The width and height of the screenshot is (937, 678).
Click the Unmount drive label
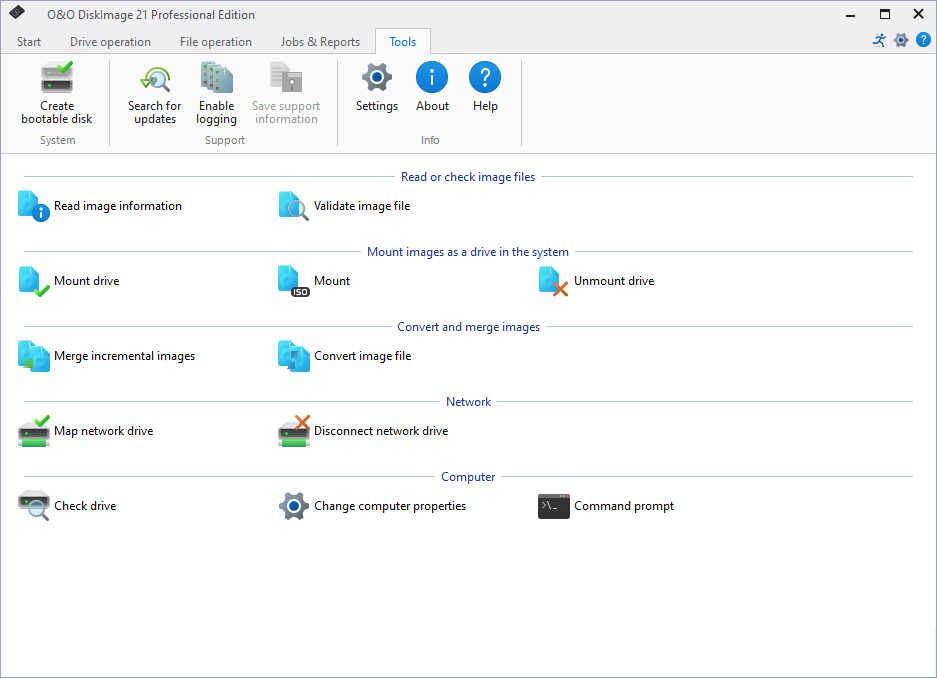point(614,281)
